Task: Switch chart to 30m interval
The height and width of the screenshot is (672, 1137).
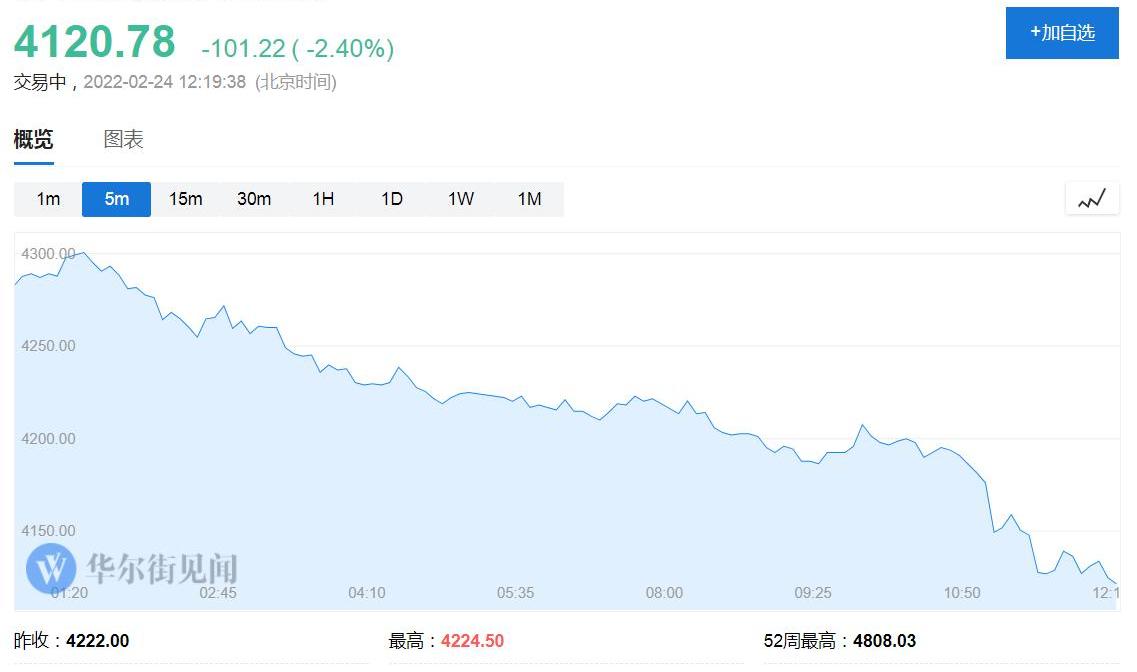Action: (x=254, y=199)
